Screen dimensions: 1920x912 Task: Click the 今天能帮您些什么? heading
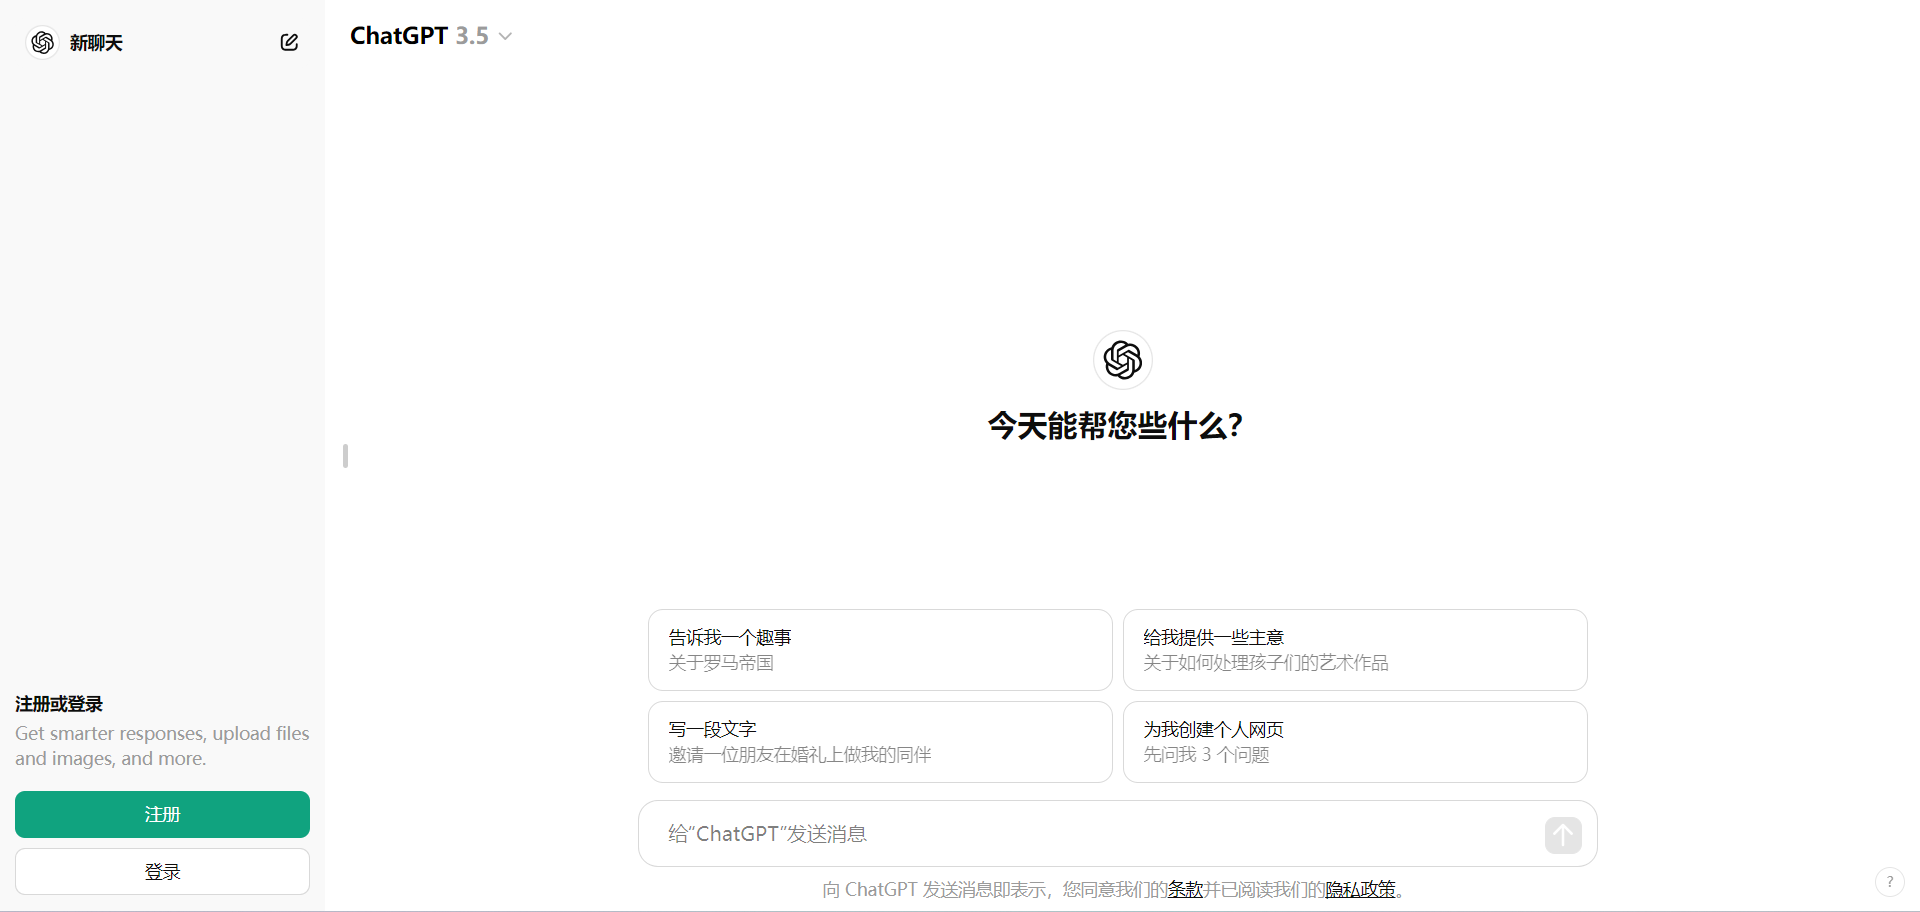[1116, 426]
